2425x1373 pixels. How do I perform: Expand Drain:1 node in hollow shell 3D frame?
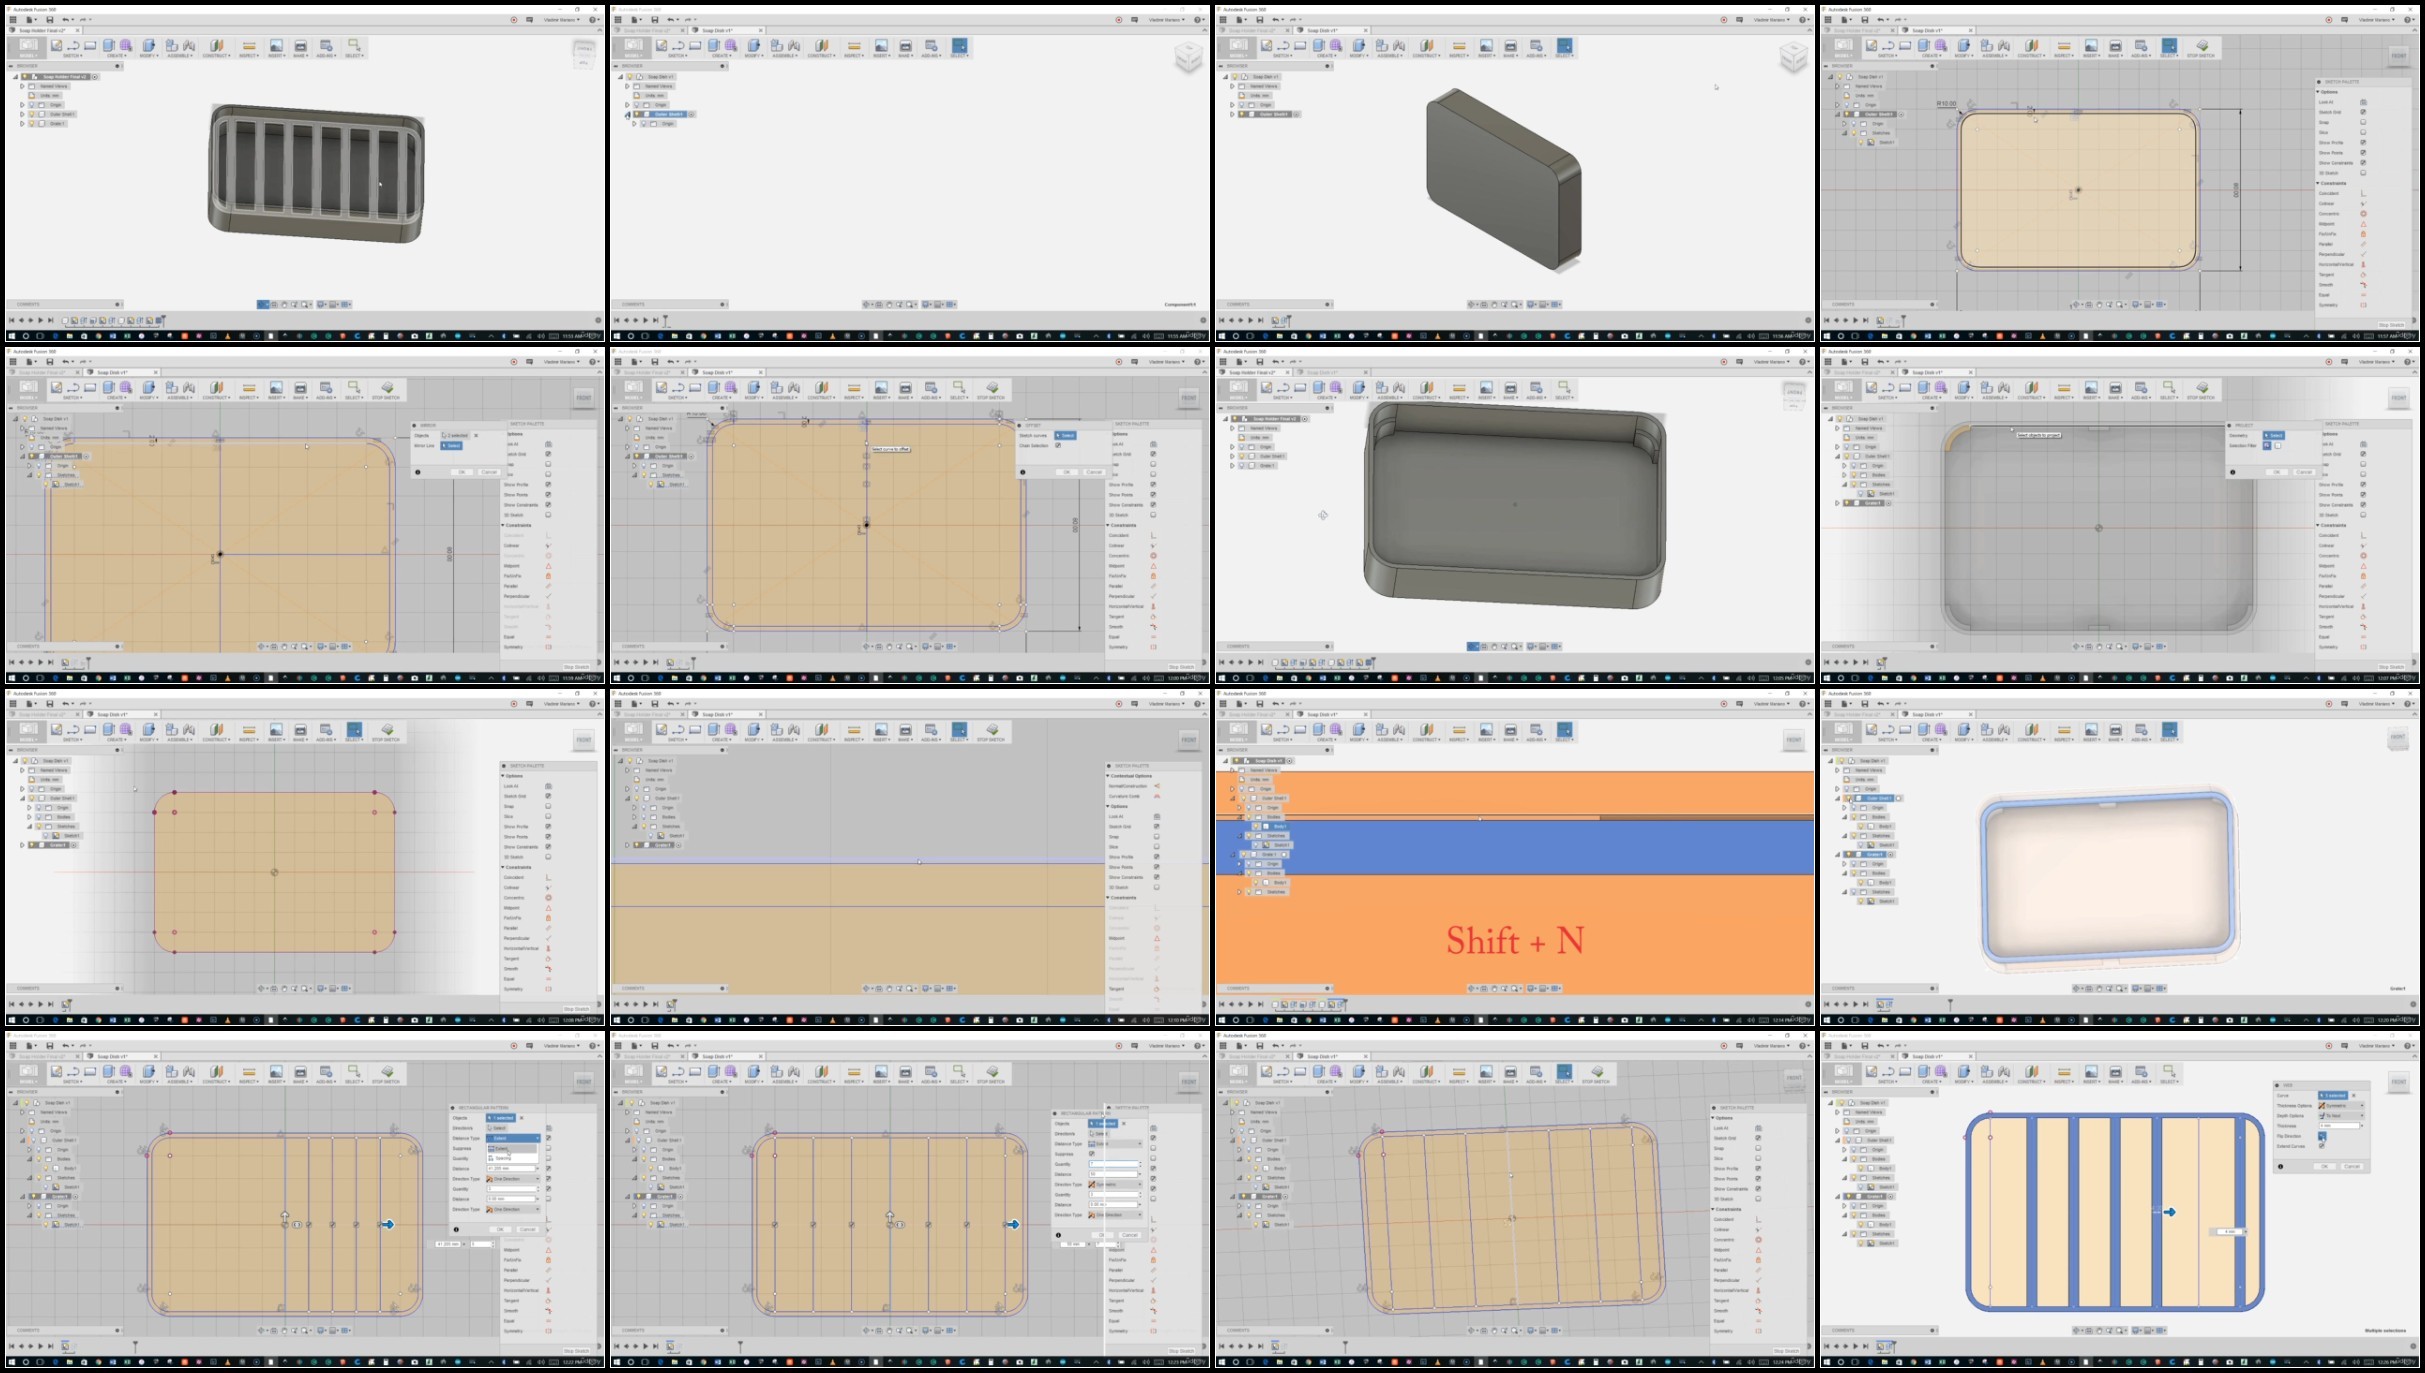tap(1232, 466)
